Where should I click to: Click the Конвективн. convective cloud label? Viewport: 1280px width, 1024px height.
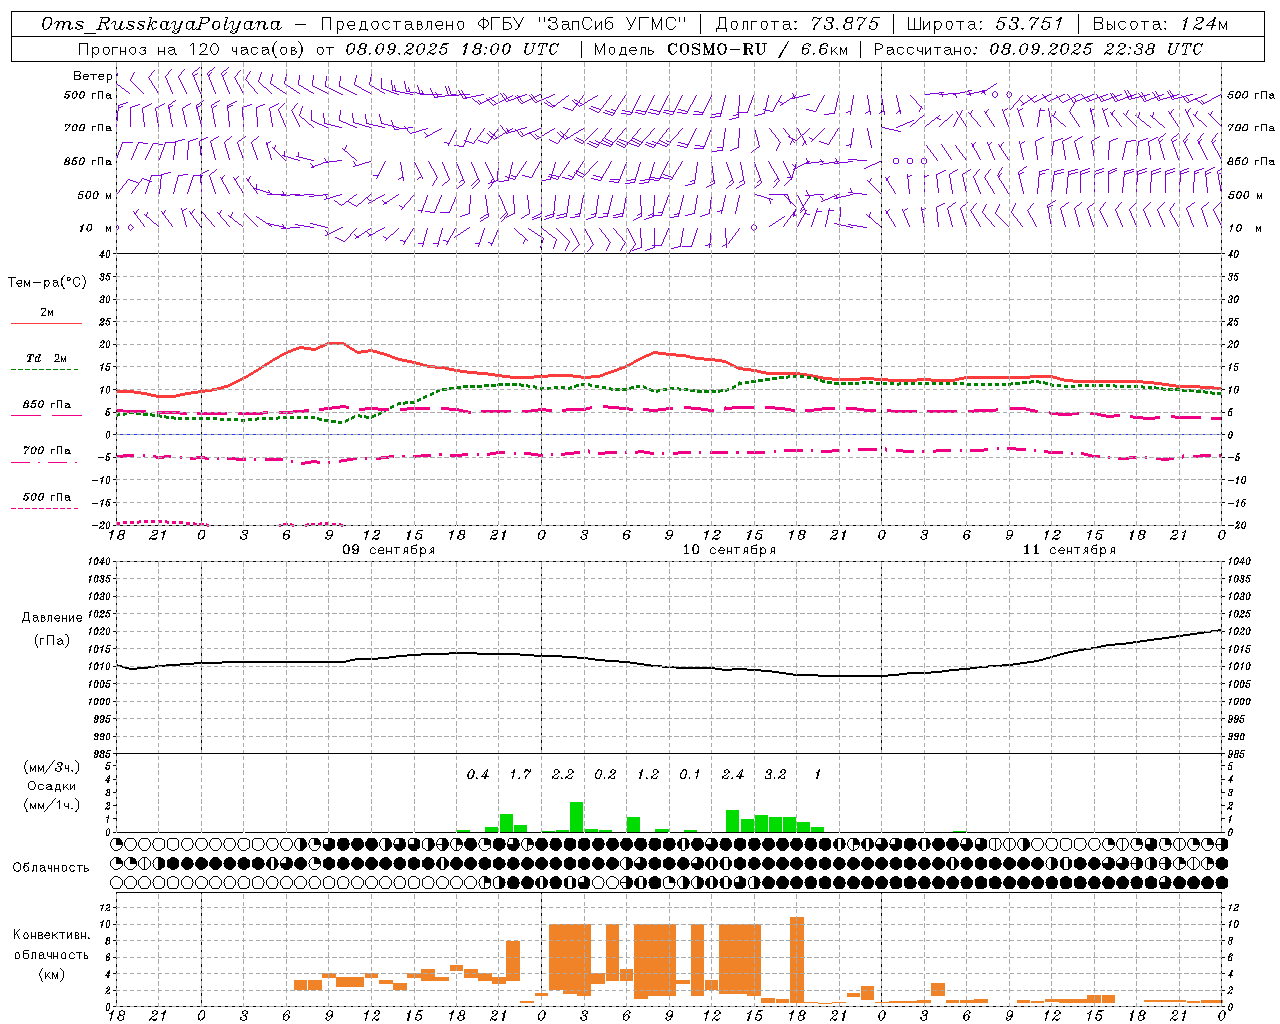point(51,935)
